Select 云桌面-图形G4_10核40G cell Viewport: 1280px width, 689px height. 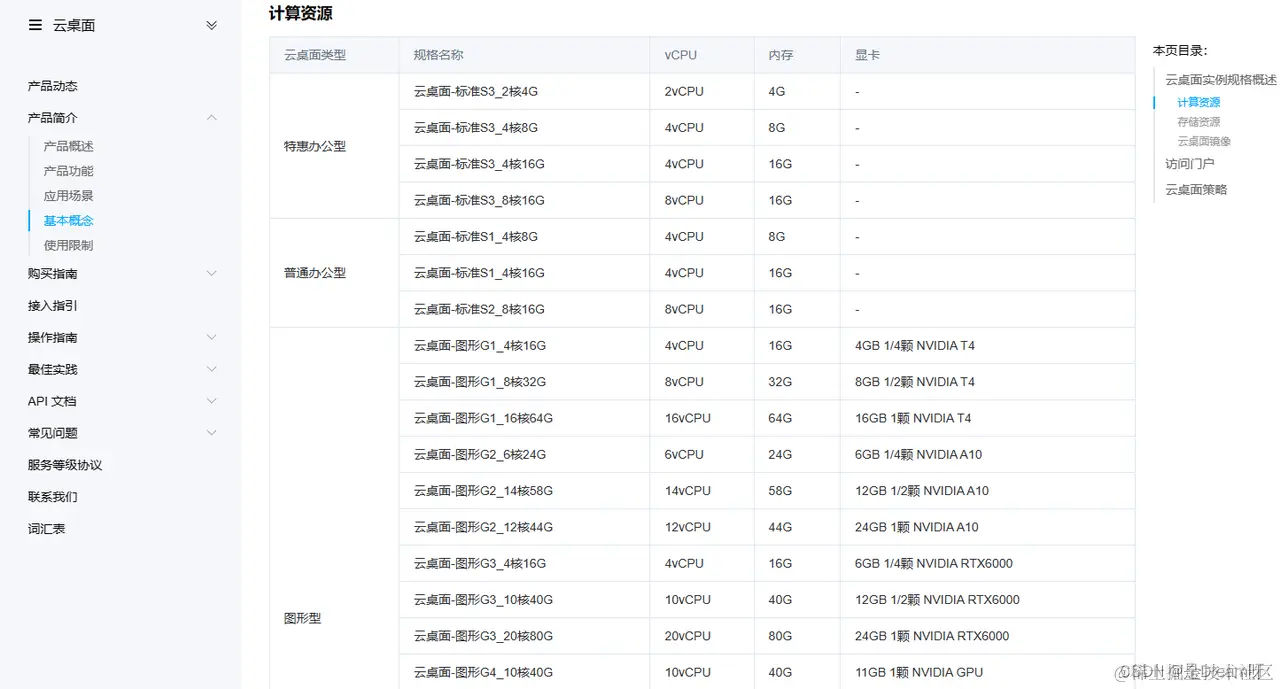pos(525,672)
